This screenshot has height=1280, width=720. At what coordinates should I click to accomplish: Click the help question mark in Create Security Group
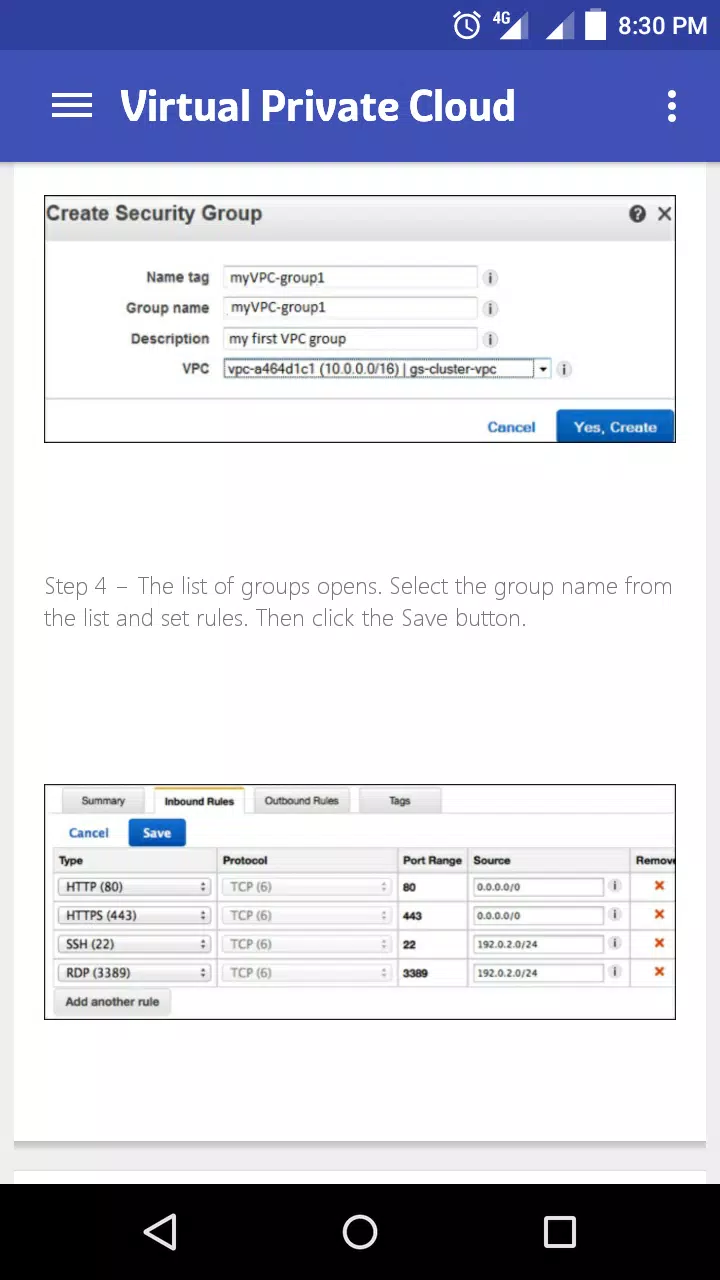pos(637,214)
